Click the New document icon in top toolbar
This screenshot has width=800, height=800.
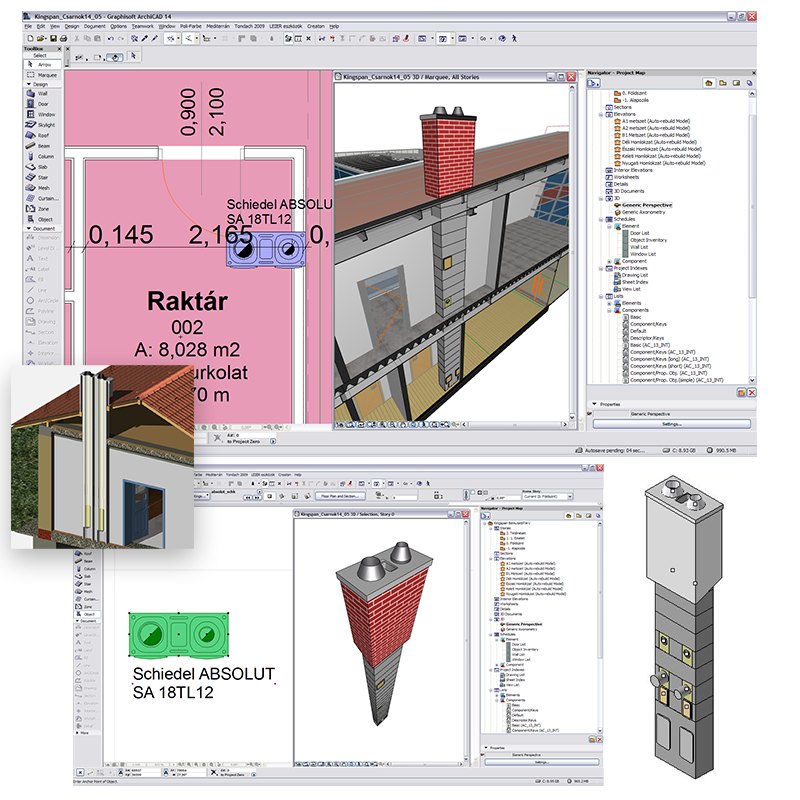31,39
